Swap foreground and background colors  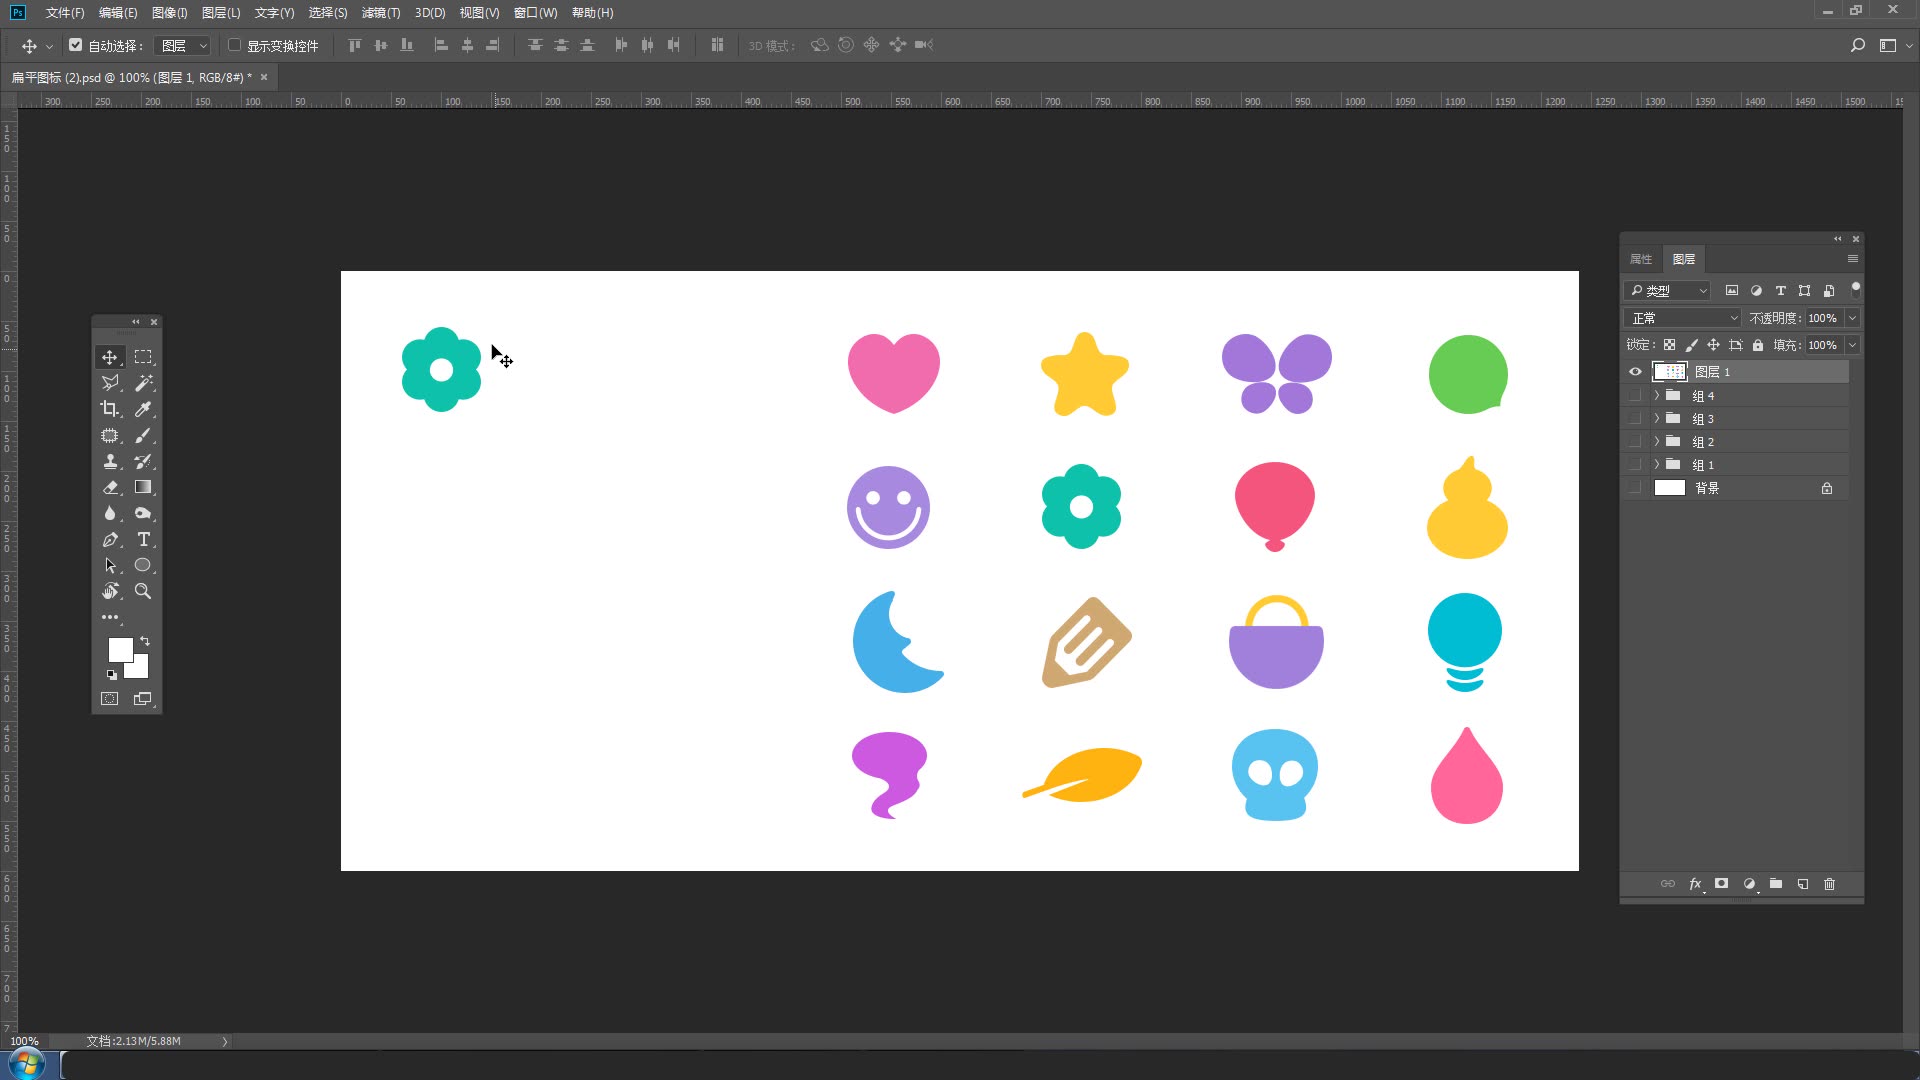point(145,641)
